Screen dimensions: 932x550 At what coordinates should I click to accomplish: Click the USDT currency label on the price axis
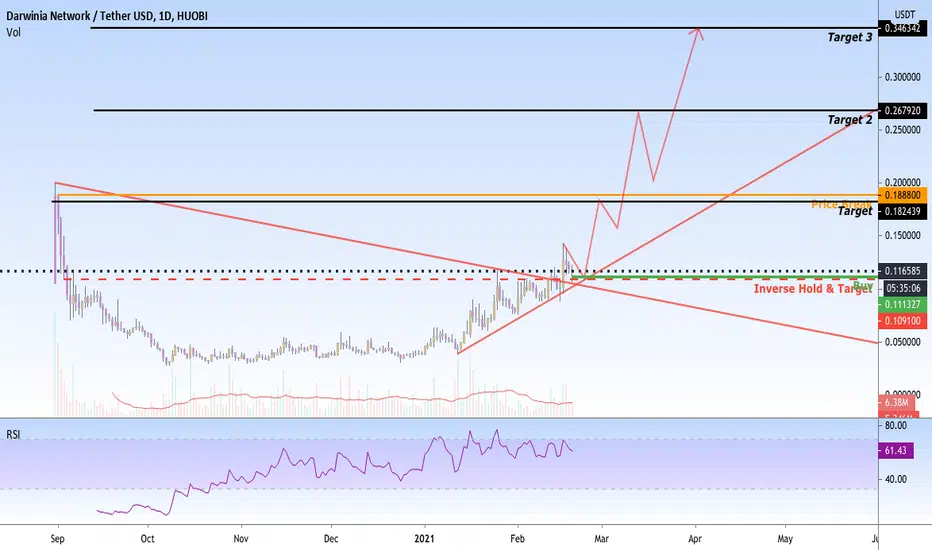tap(905, 14)
